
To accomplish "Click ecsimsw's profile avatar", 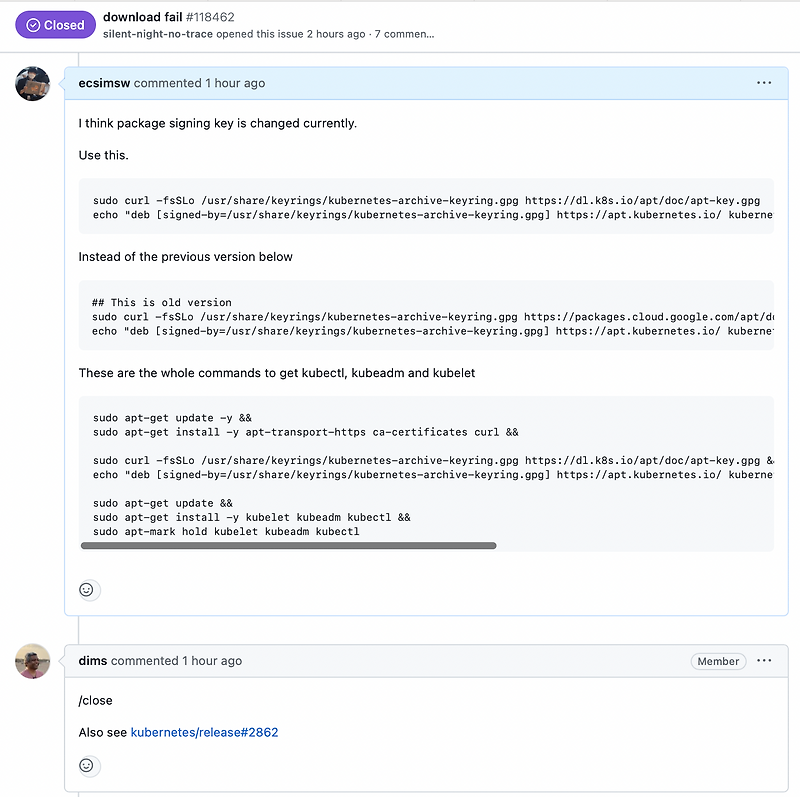I will 32,84.
